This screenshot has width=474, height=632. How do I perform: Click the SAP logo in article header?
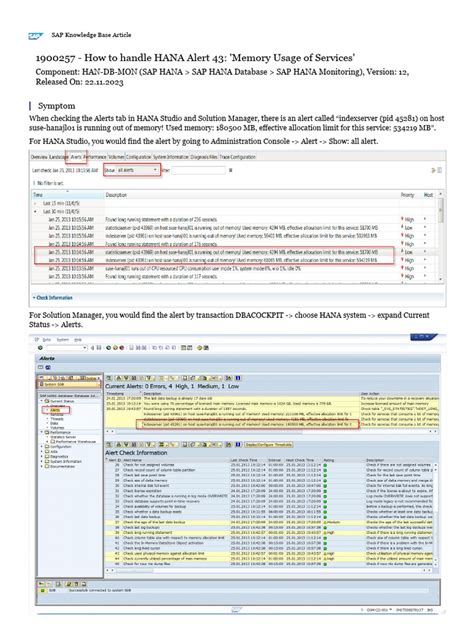[x=35, y=36]
